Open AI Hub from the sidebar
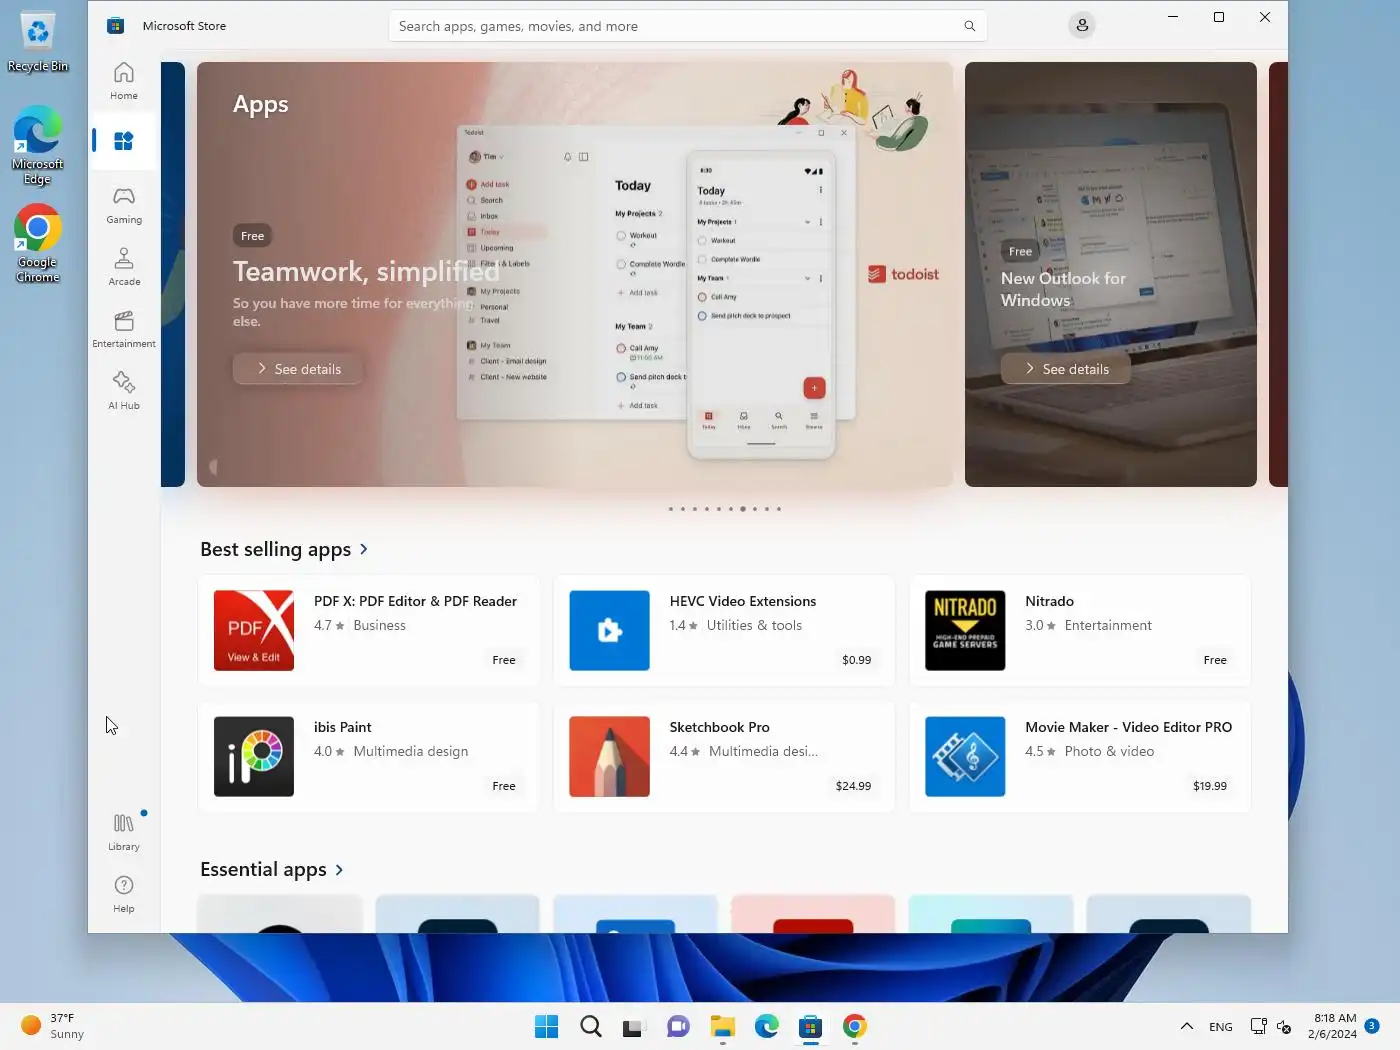This screenshot has height=1050, width=1400. click(x=124, y=391)
